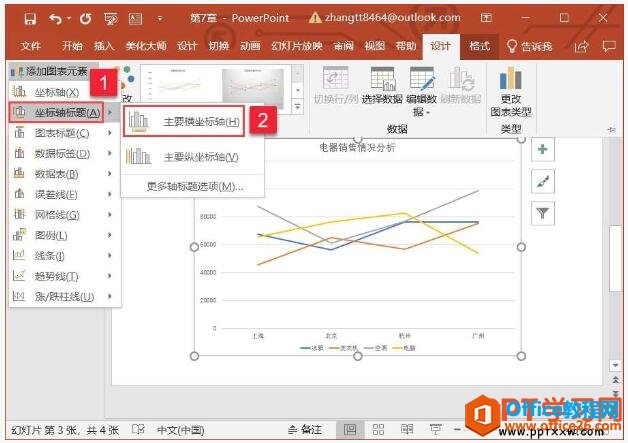The width and height of the screenshot is (628, 443).
Task: Open ribbon display options icon
Action: pyautogui.click(x=486, y=18)
